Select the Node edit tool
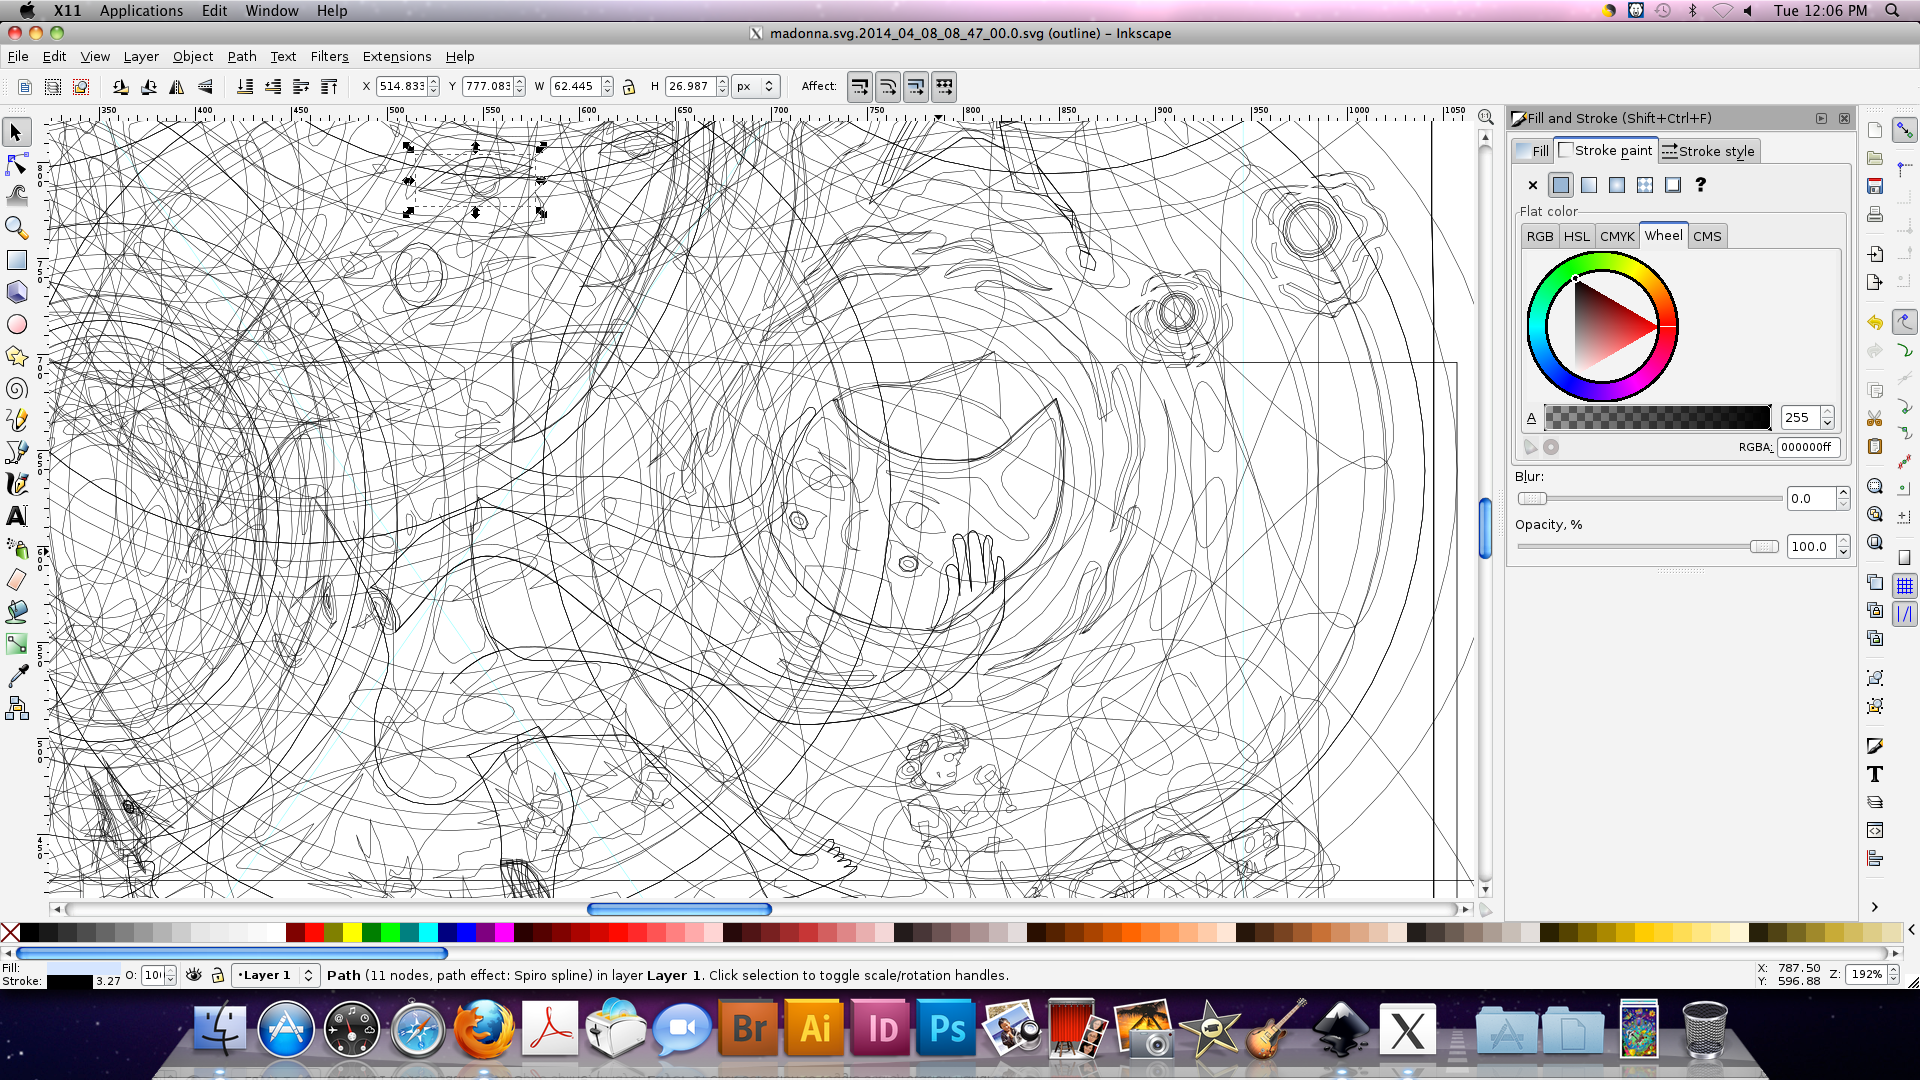This screenshot has height=1080, width=1920. [17, 164]
